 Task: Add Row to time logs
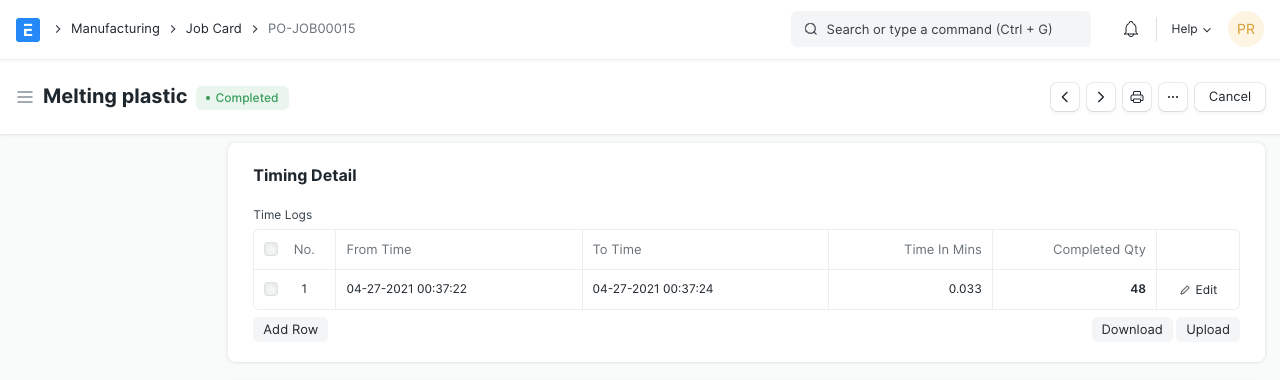[291, 329]
